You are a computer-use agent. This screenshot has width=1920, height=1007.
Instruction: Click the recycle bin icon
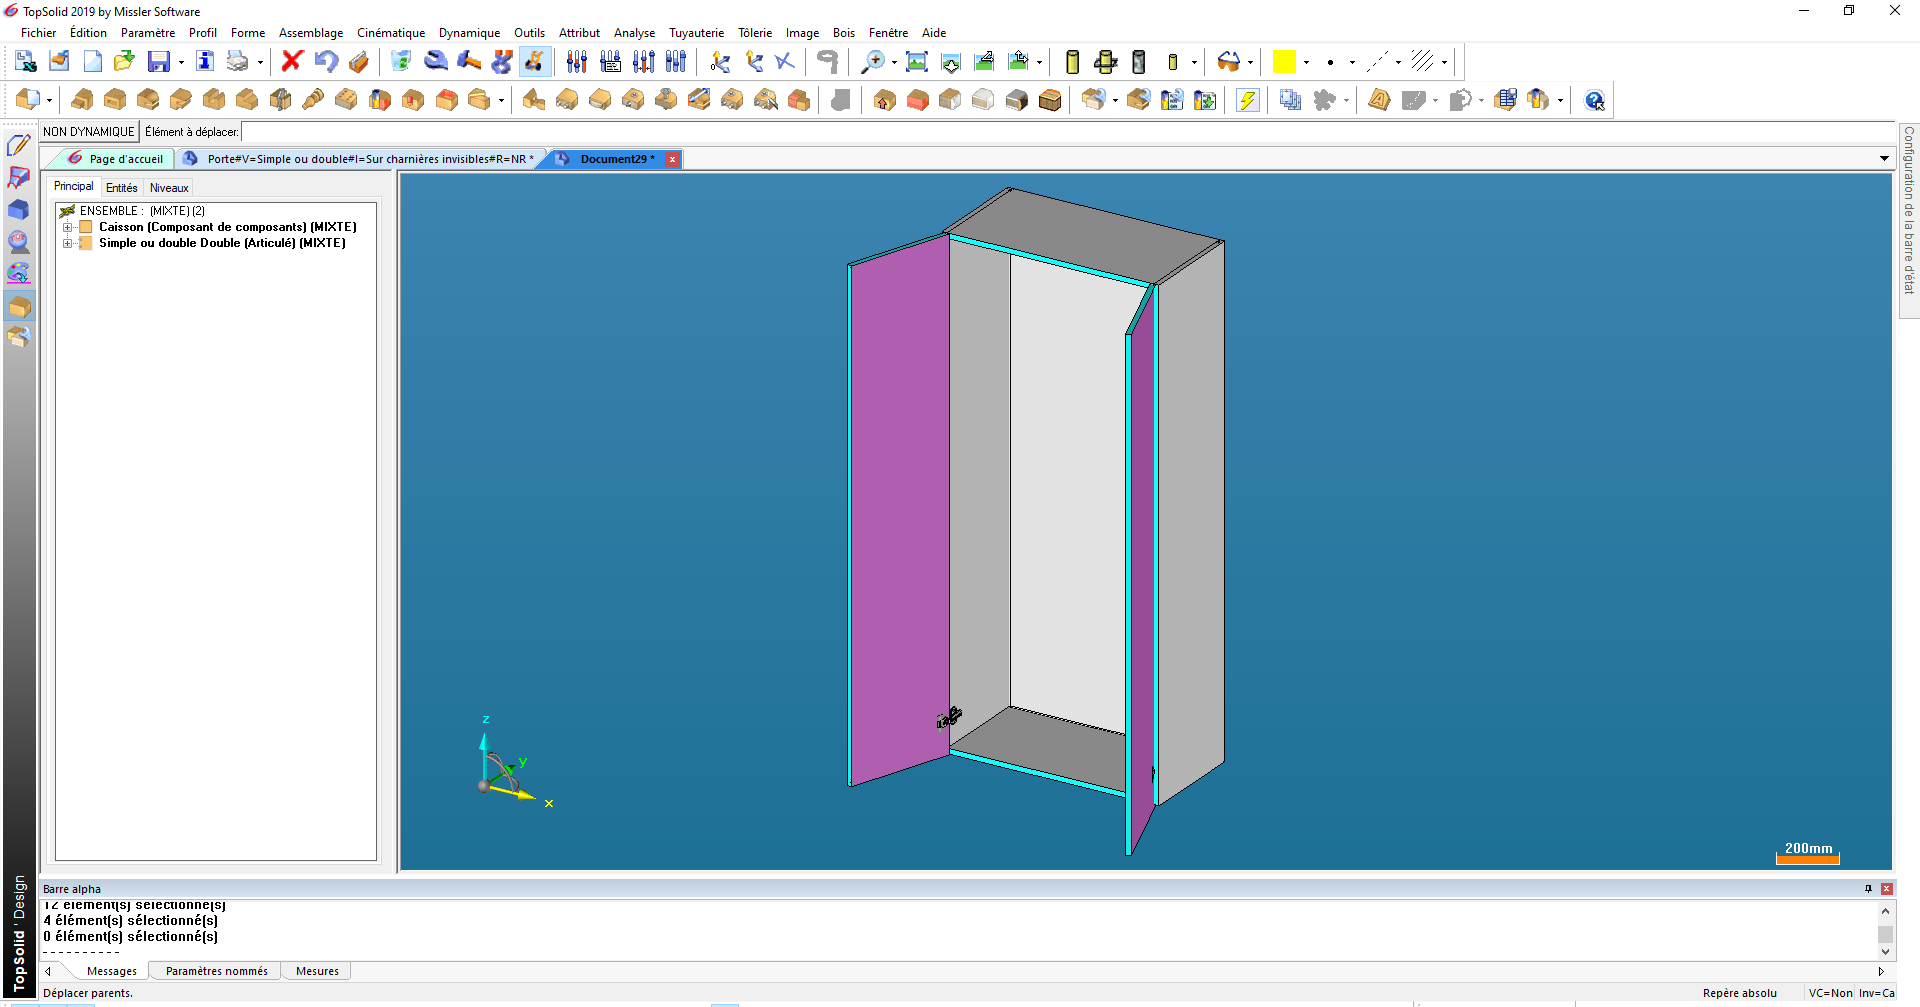[x=401, y=62]
